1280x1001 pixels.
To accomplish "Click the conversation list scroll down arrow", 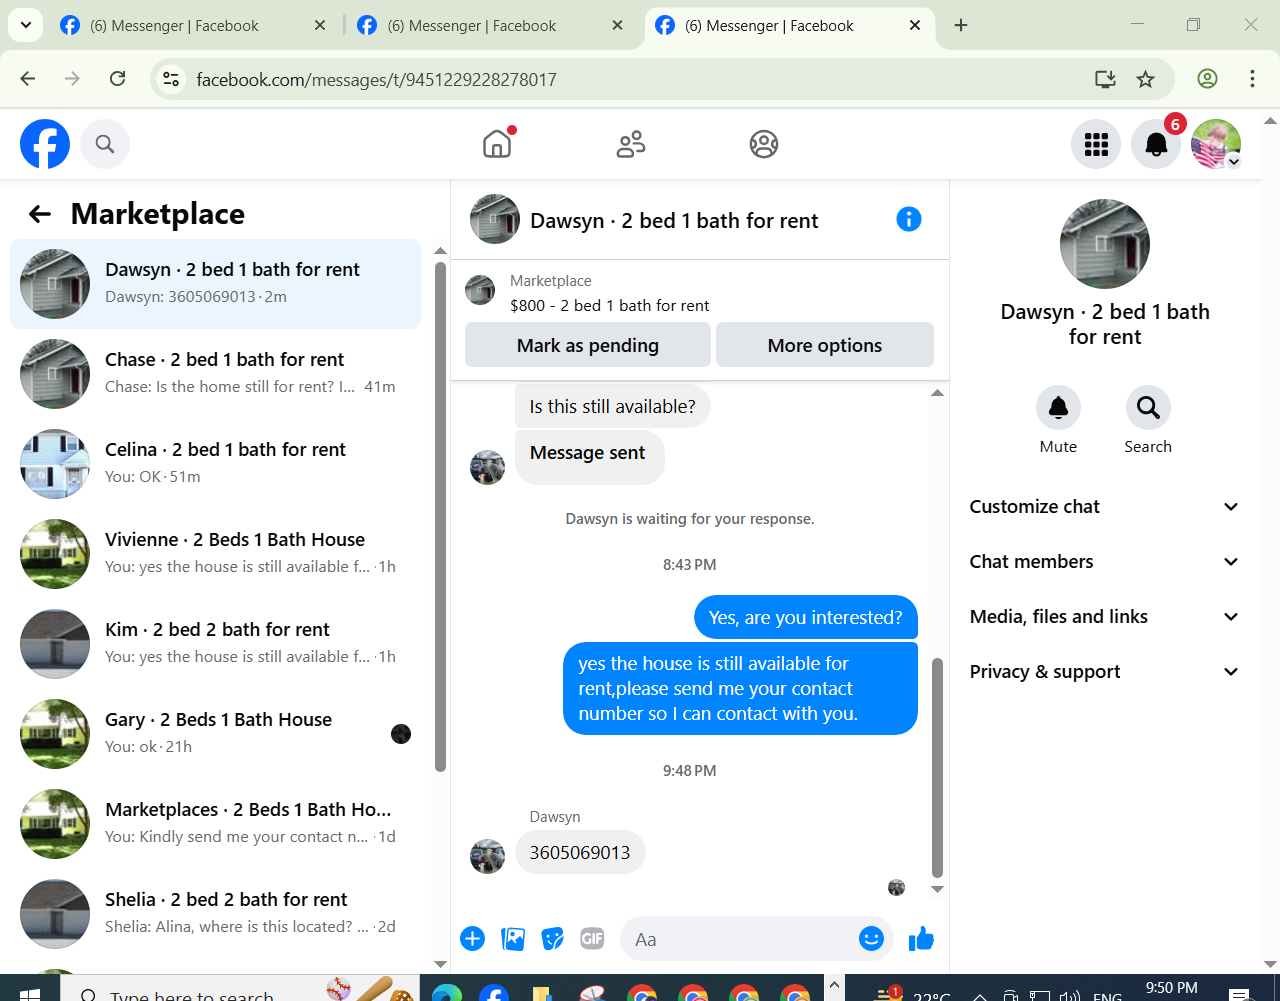I will (440, 964).
